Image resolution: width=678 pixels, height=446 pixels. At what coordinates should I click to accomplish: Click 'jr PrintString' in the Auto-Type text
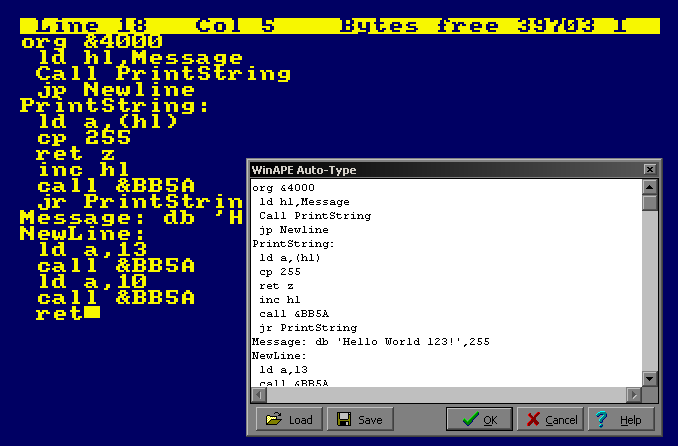tap(308, 327)
